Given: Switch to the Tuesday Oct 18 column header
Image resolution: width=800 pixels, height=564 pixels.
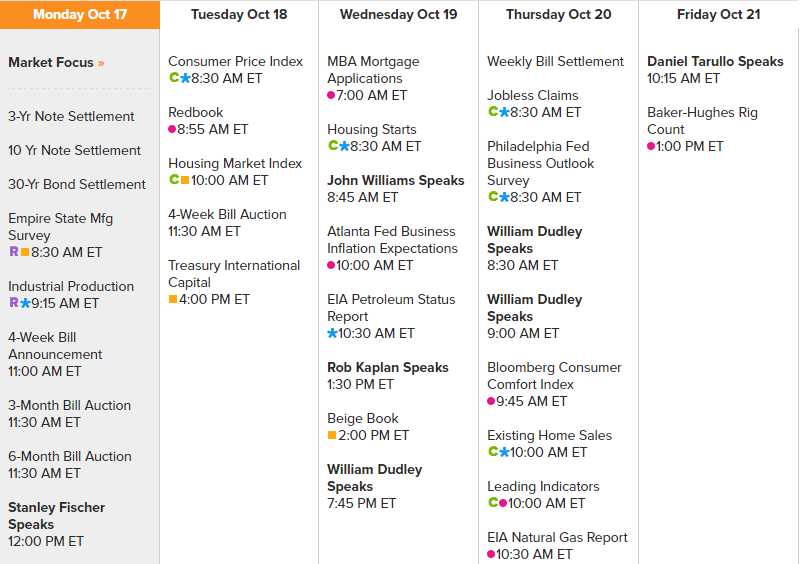Looking at the screenshot, I should tap(239, 14).
